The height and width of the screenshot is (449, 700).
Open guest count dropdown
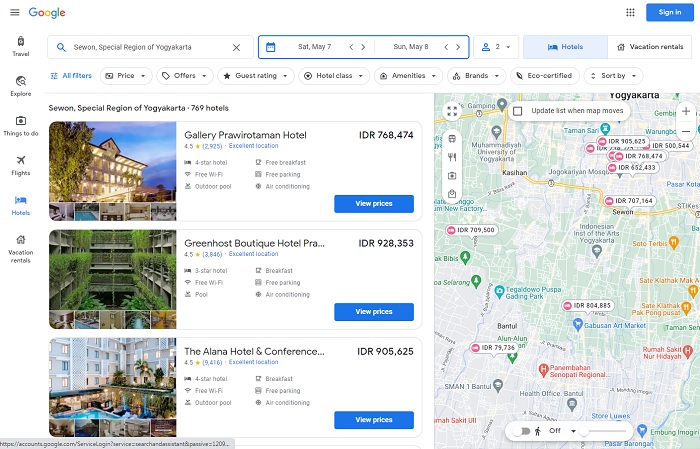496,47
